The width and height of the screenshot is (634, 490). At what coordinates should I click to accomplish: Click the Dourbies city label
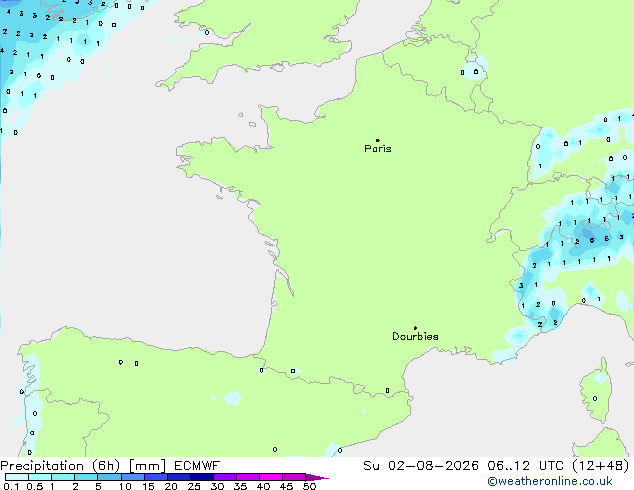coord(415,336)
